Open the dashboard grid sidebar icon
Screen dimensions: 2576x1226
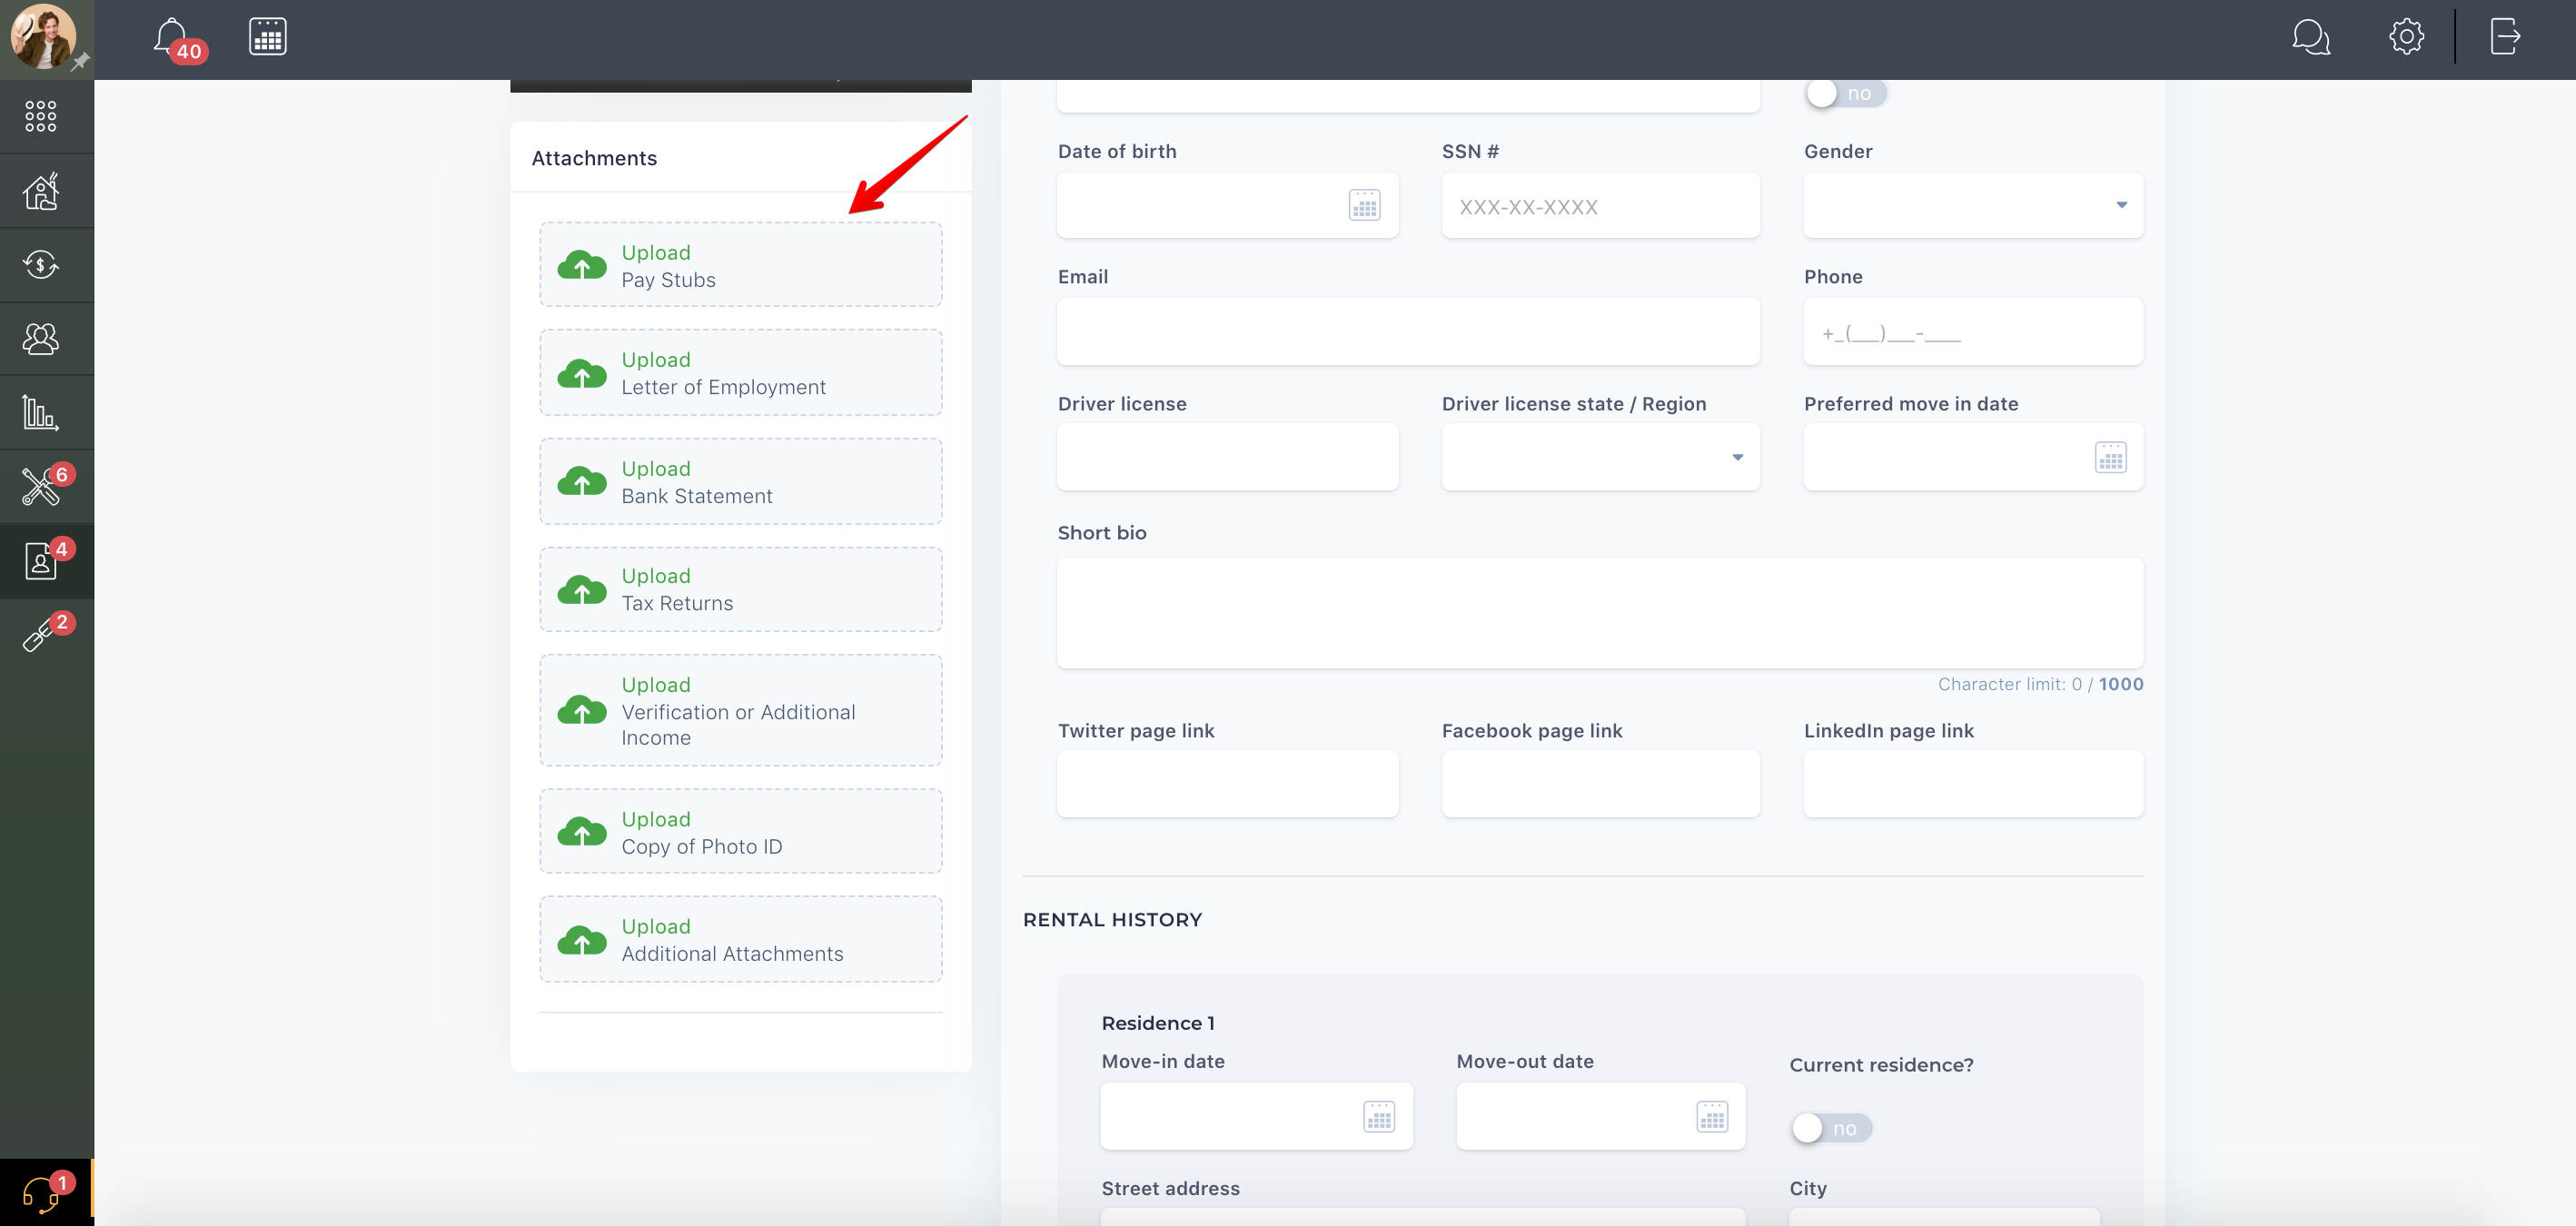[x=41, y=116]
